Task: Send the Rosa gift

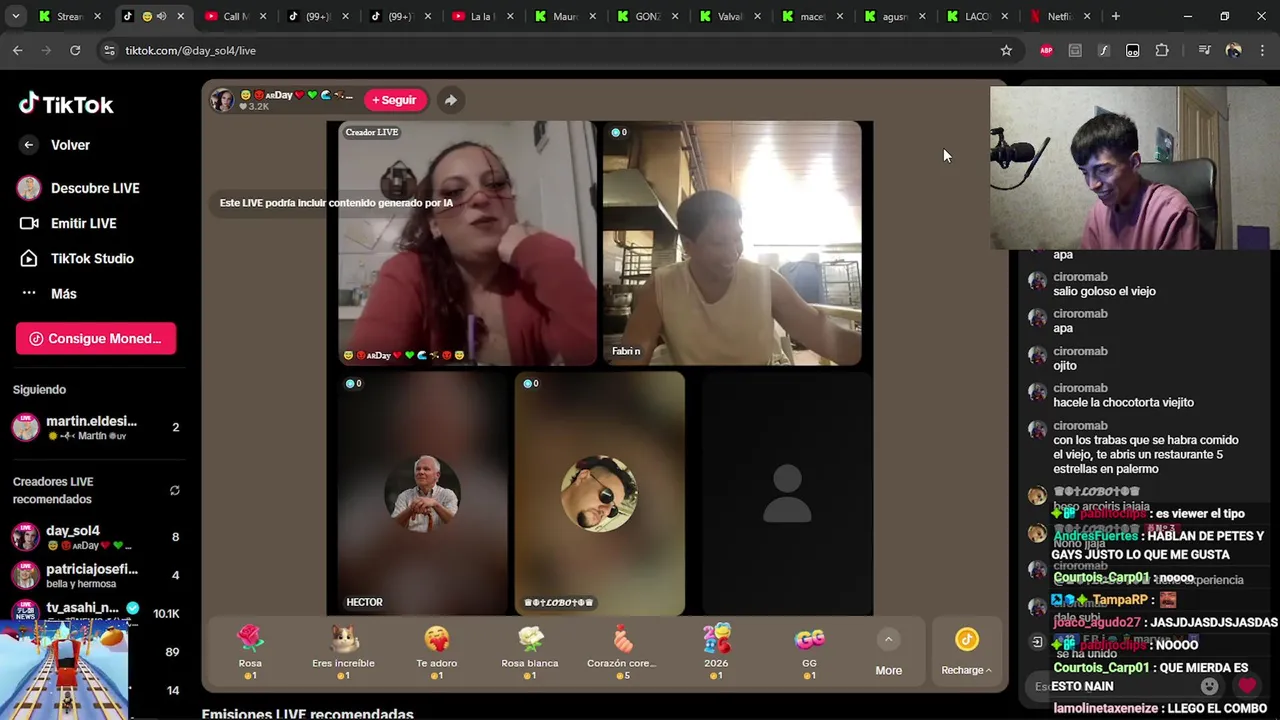Action: click(250, 652)
